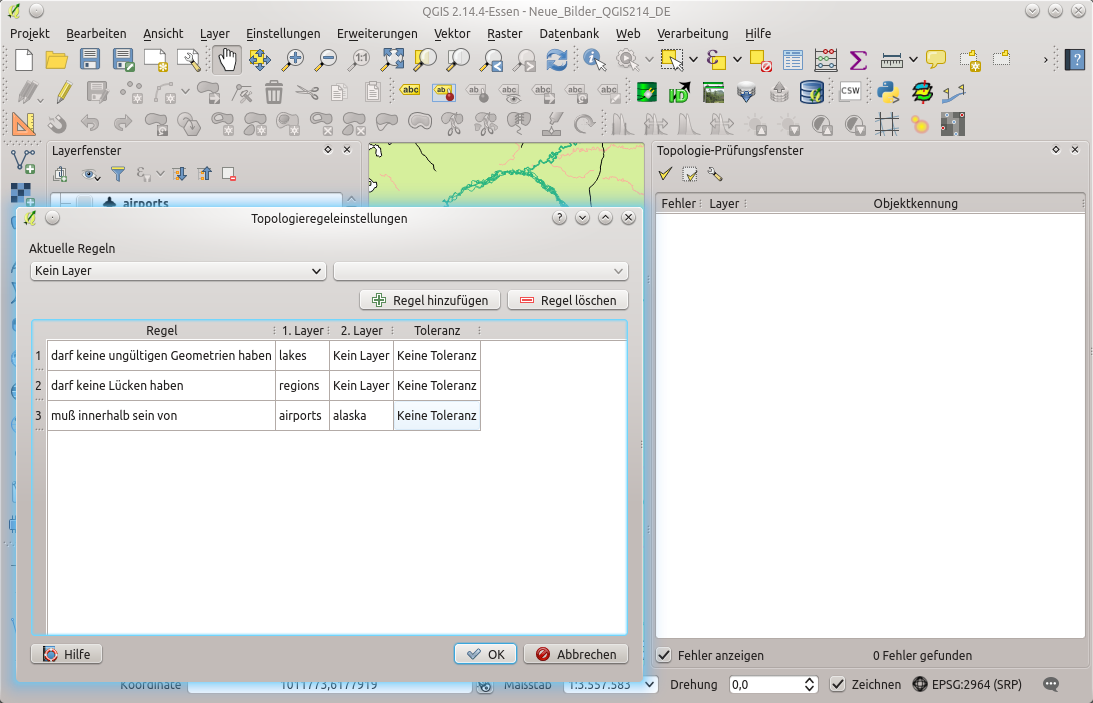Open the Kein Layer dropdown
The width and height of the screenshot is (1093, 703).
click(178, 271)
